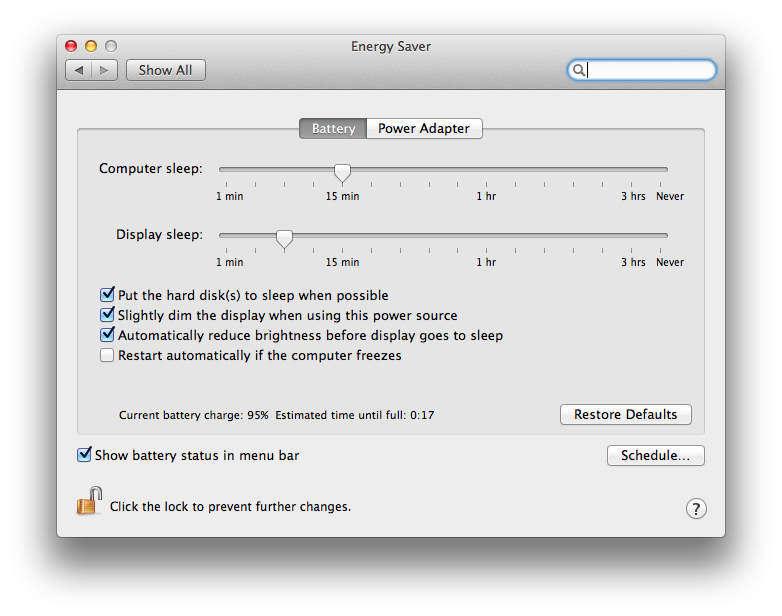Click Restore Defaults button
782x616 pixels.
pyautogui.click(x=625, y=414)
